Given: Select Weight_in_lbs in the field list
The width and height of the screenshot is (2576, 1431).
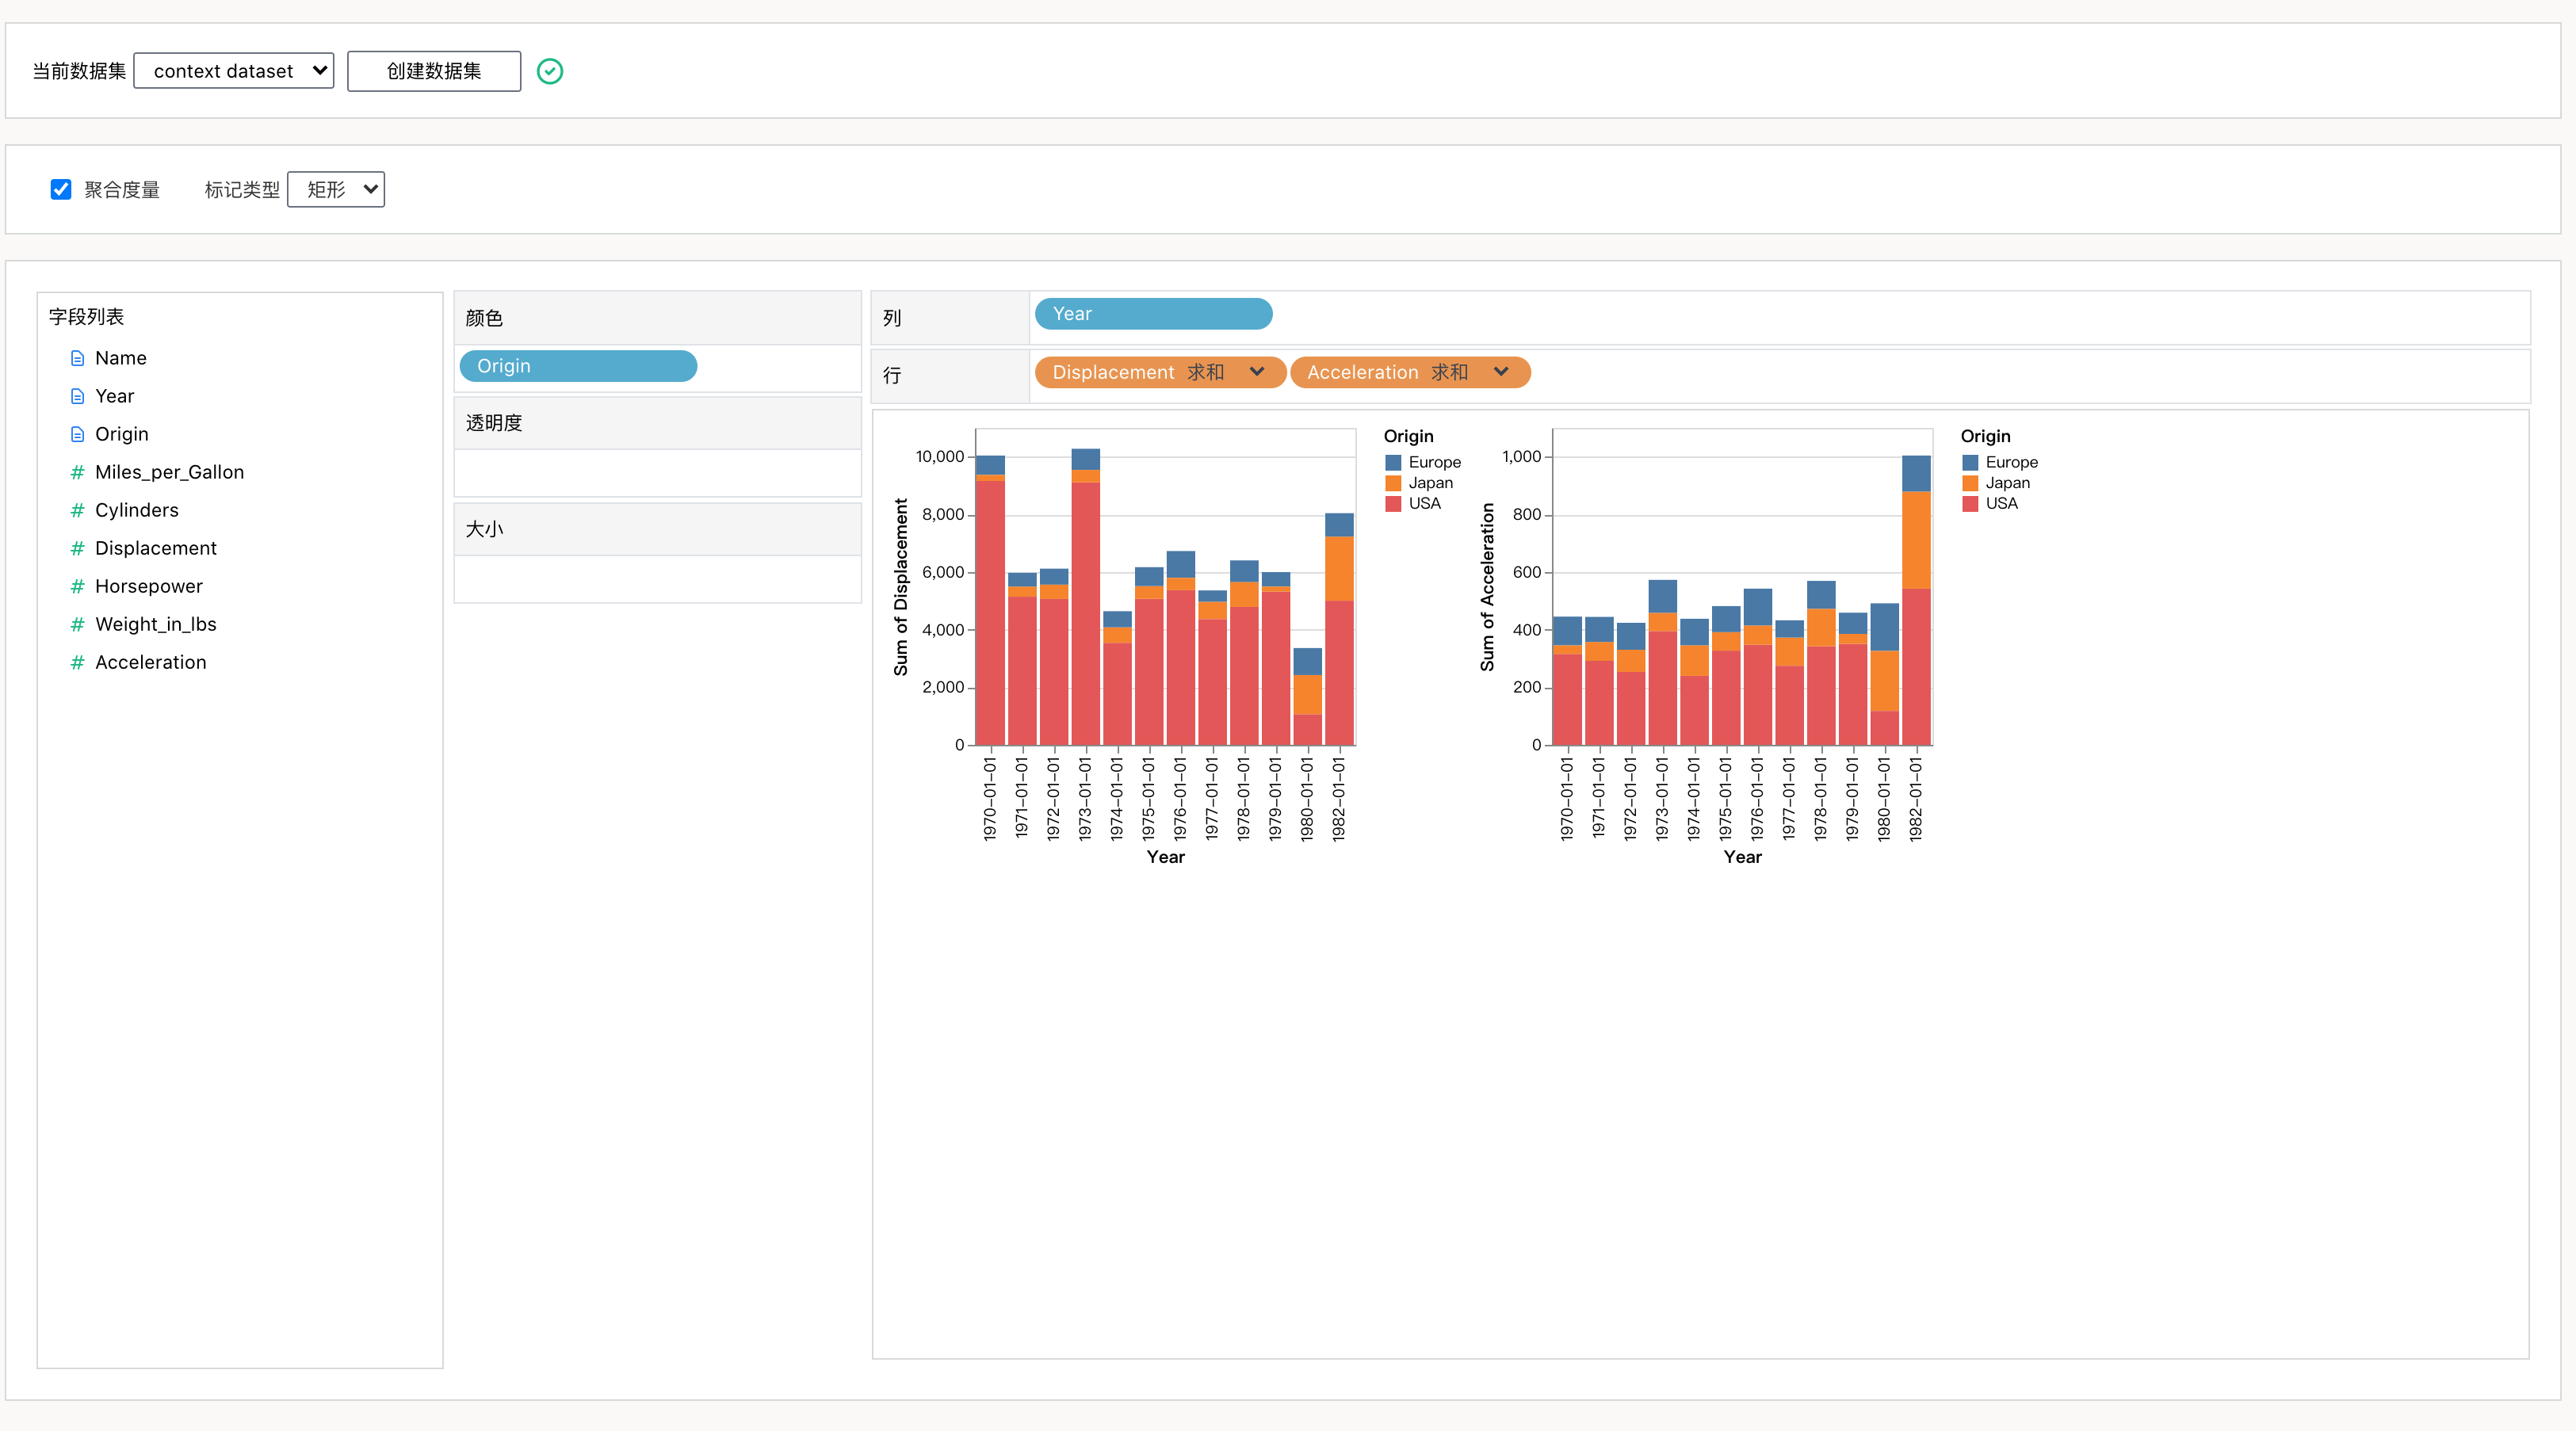Looking at the screenshot, I should tap(156, 624).
